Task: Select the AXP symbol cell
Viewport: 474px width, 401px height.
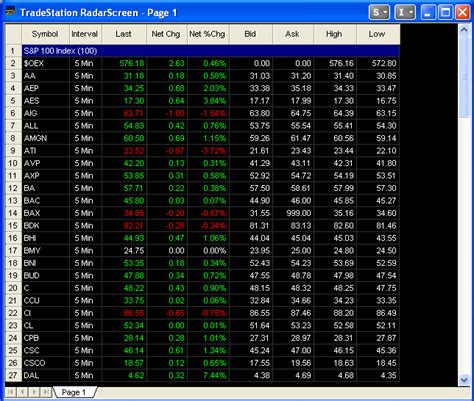Action: pyautogui.click(x=45, y=176)
